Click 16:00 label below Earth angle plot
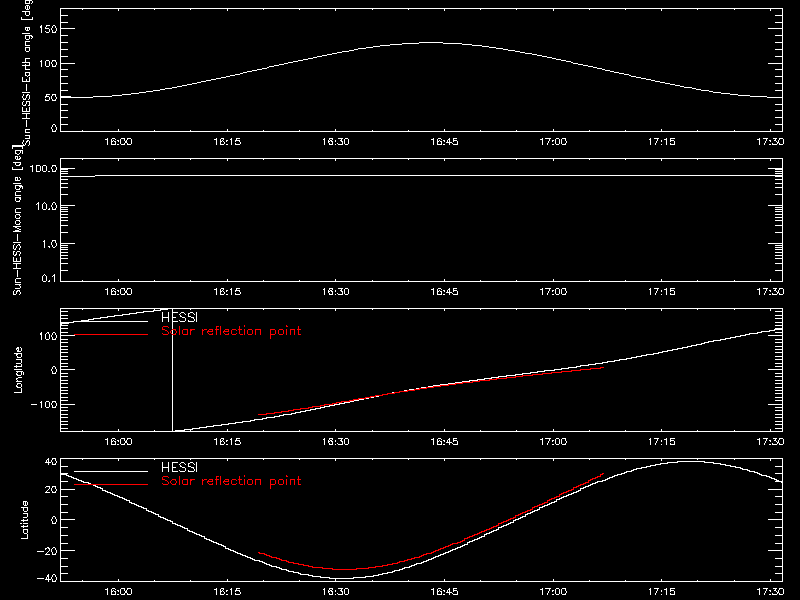Image resolution: width=800 pixels, height=600 pixels. coord(118,142)
